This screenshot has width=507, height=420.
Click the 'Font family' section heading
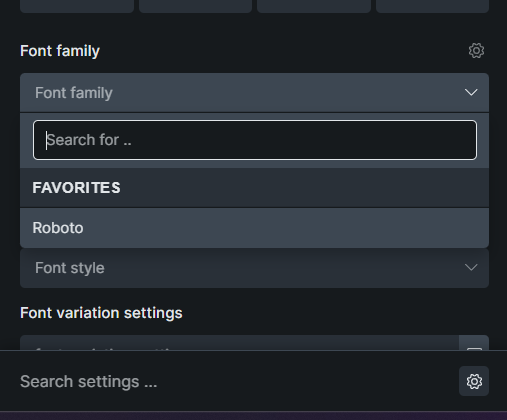60,51
